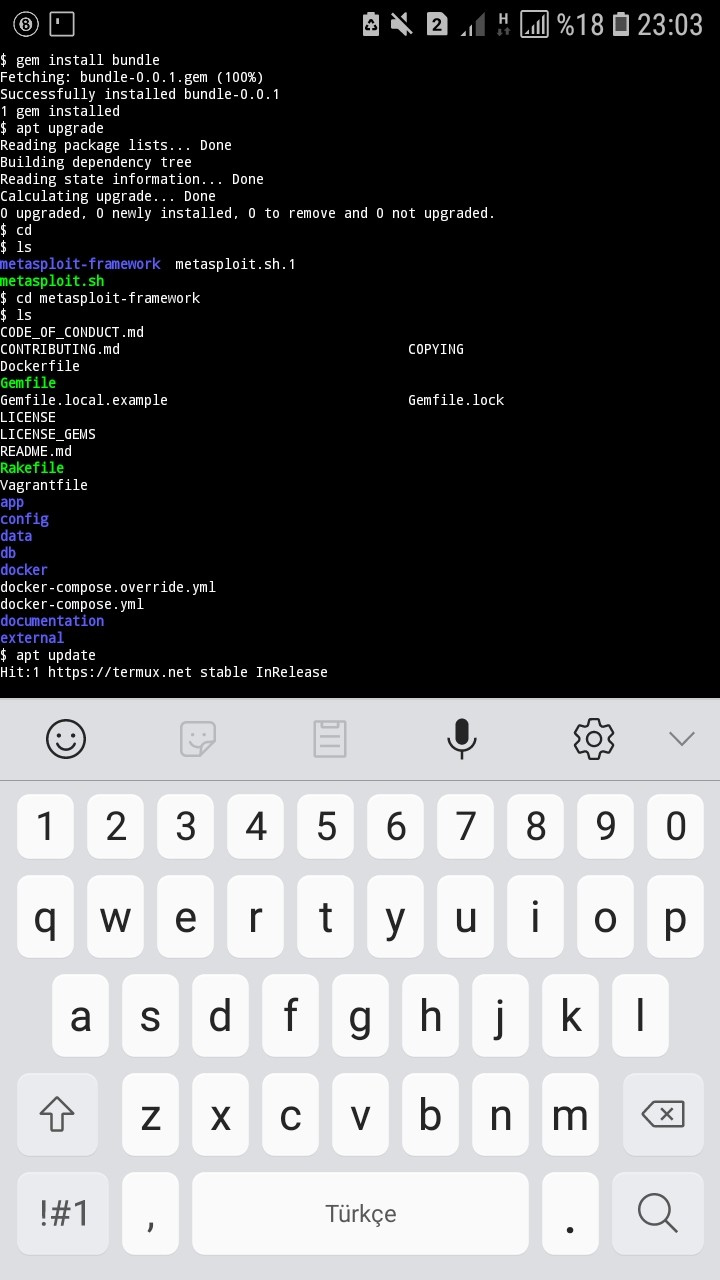This screenshot has height=1280, width=720.
Task: Tap the microphone voice input icon
Action: (461, 739)
